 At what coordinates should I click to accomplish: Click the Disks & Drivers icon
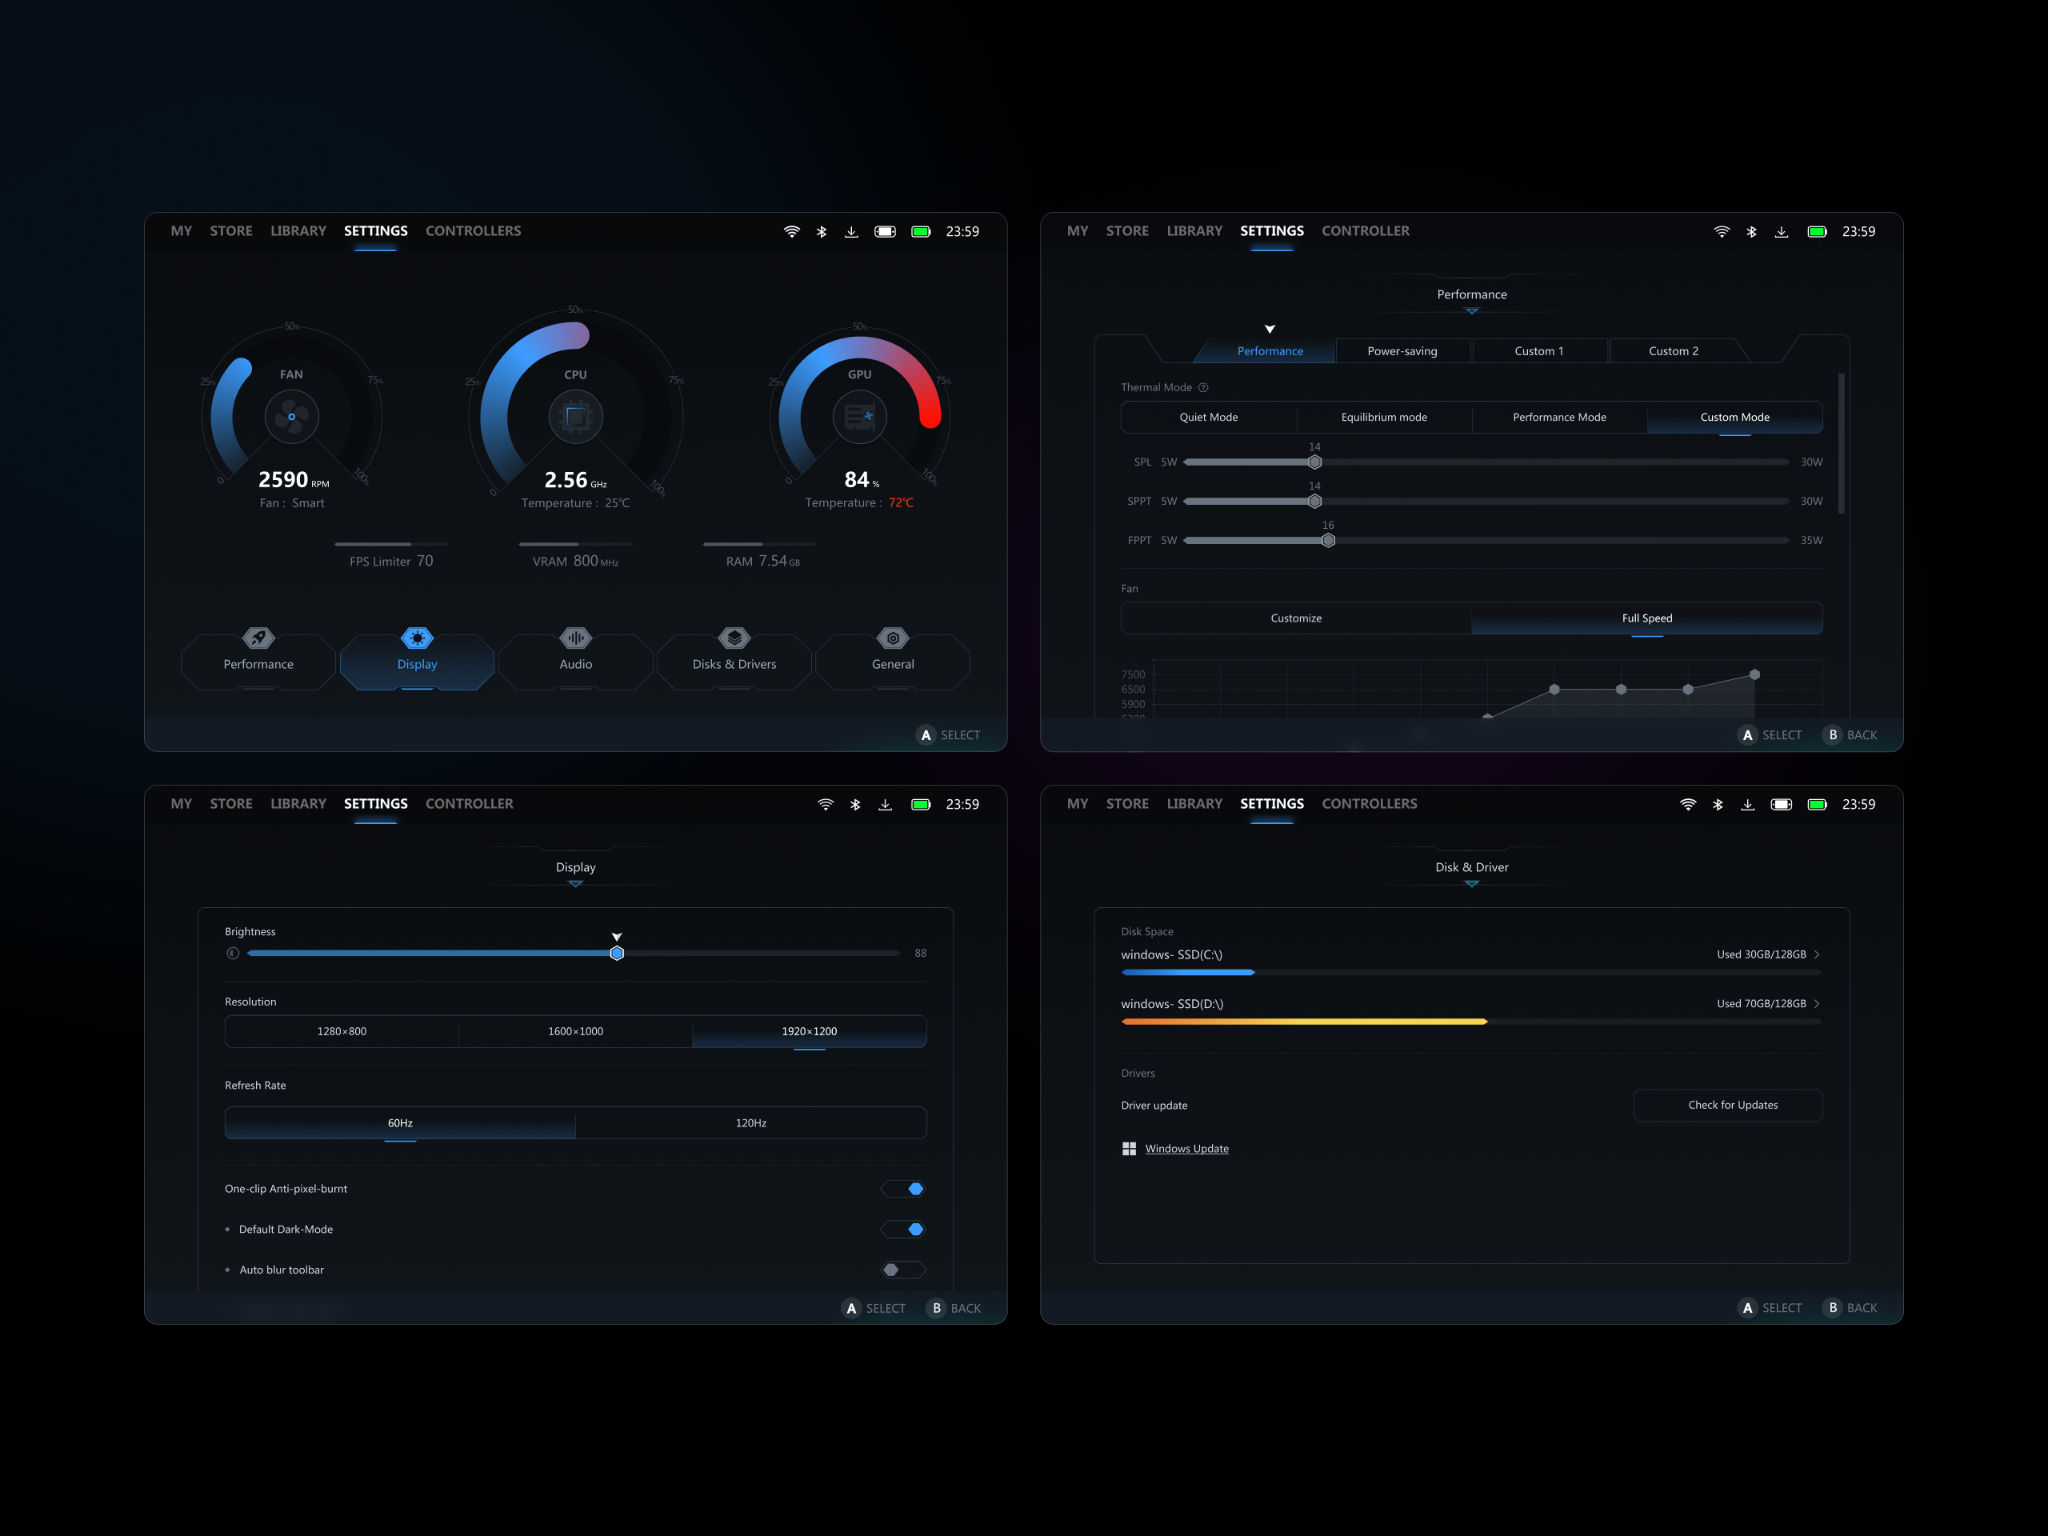tap(734, 638)
